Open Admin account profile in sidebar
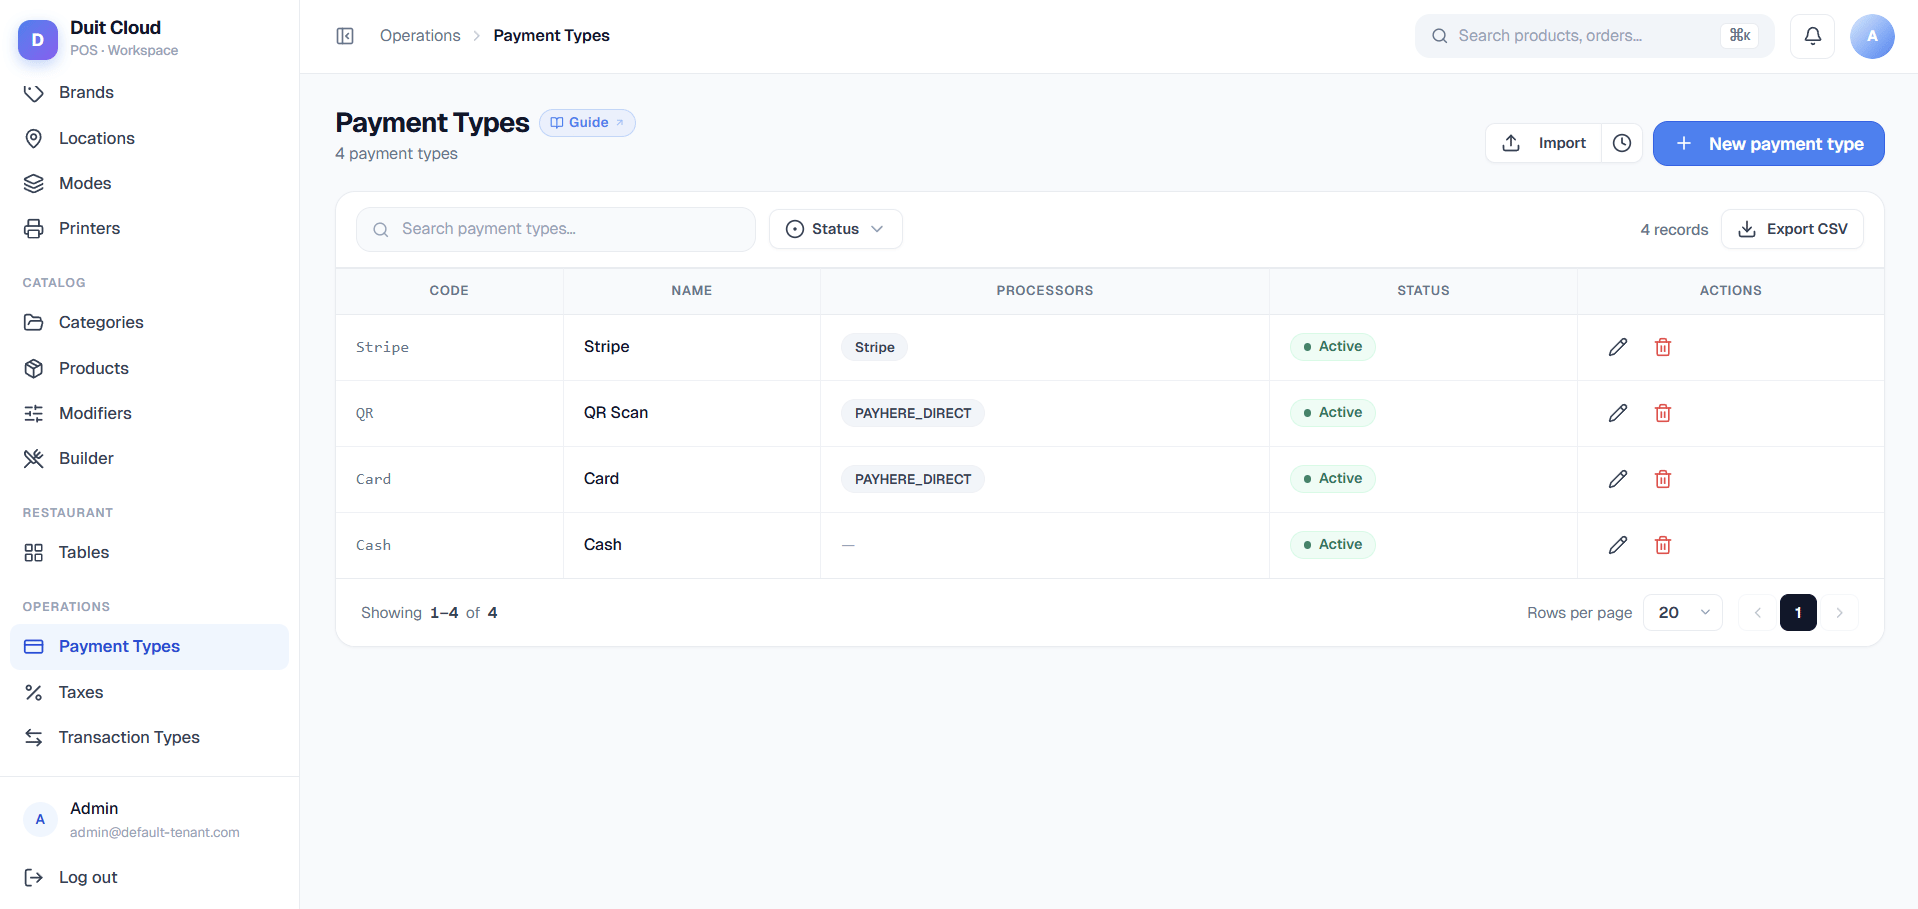This screenshot has width=1918, height=909. [149, 819]
